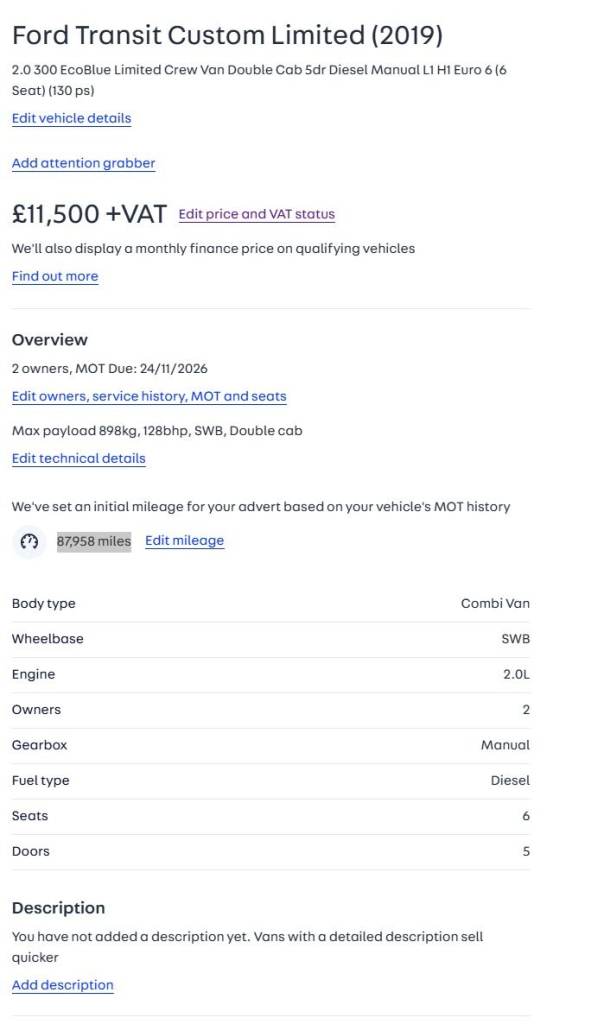Screen dimensions: 604x1024
Task: Click the £11,500 +VAT price
Action: [x=88, y=214]
